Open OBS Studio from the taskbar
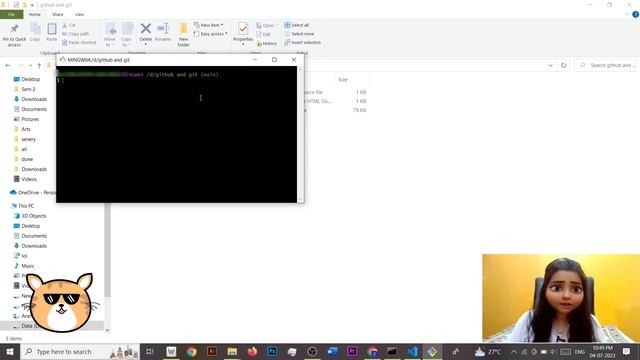 tap(312, 351)
